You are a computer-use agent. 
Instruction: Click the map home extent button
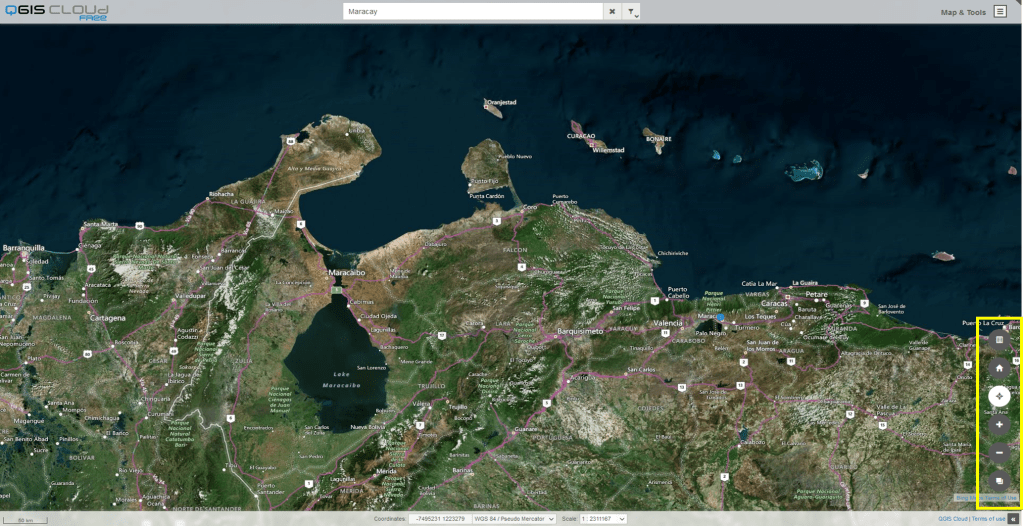pos(999,368)
